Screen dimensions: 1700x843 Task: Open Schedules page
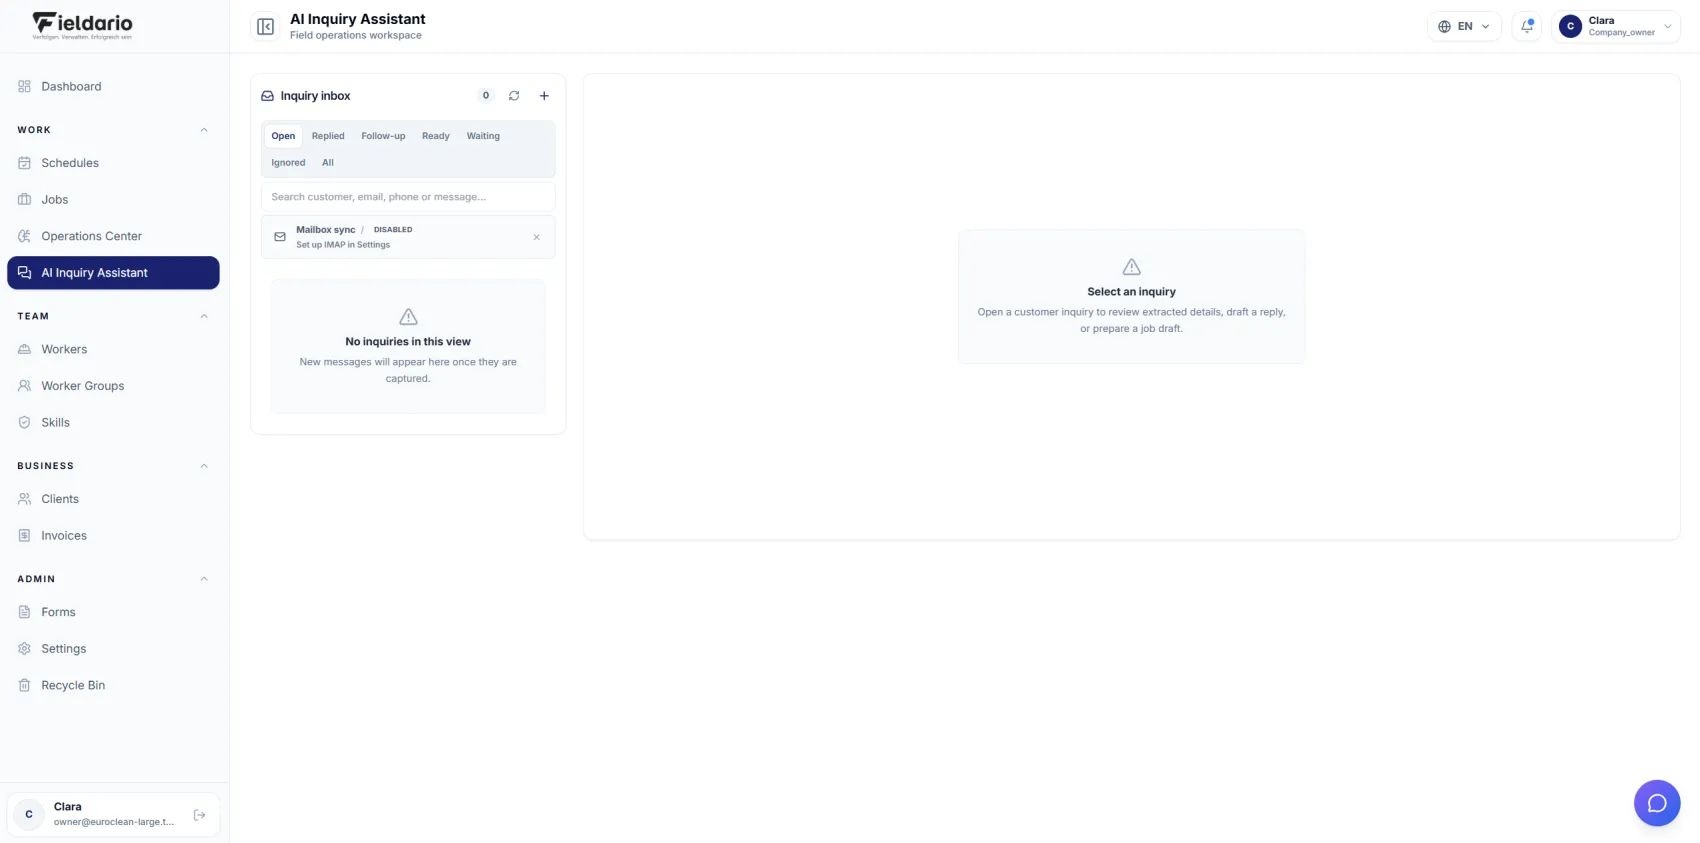click(x=113, y=163)
